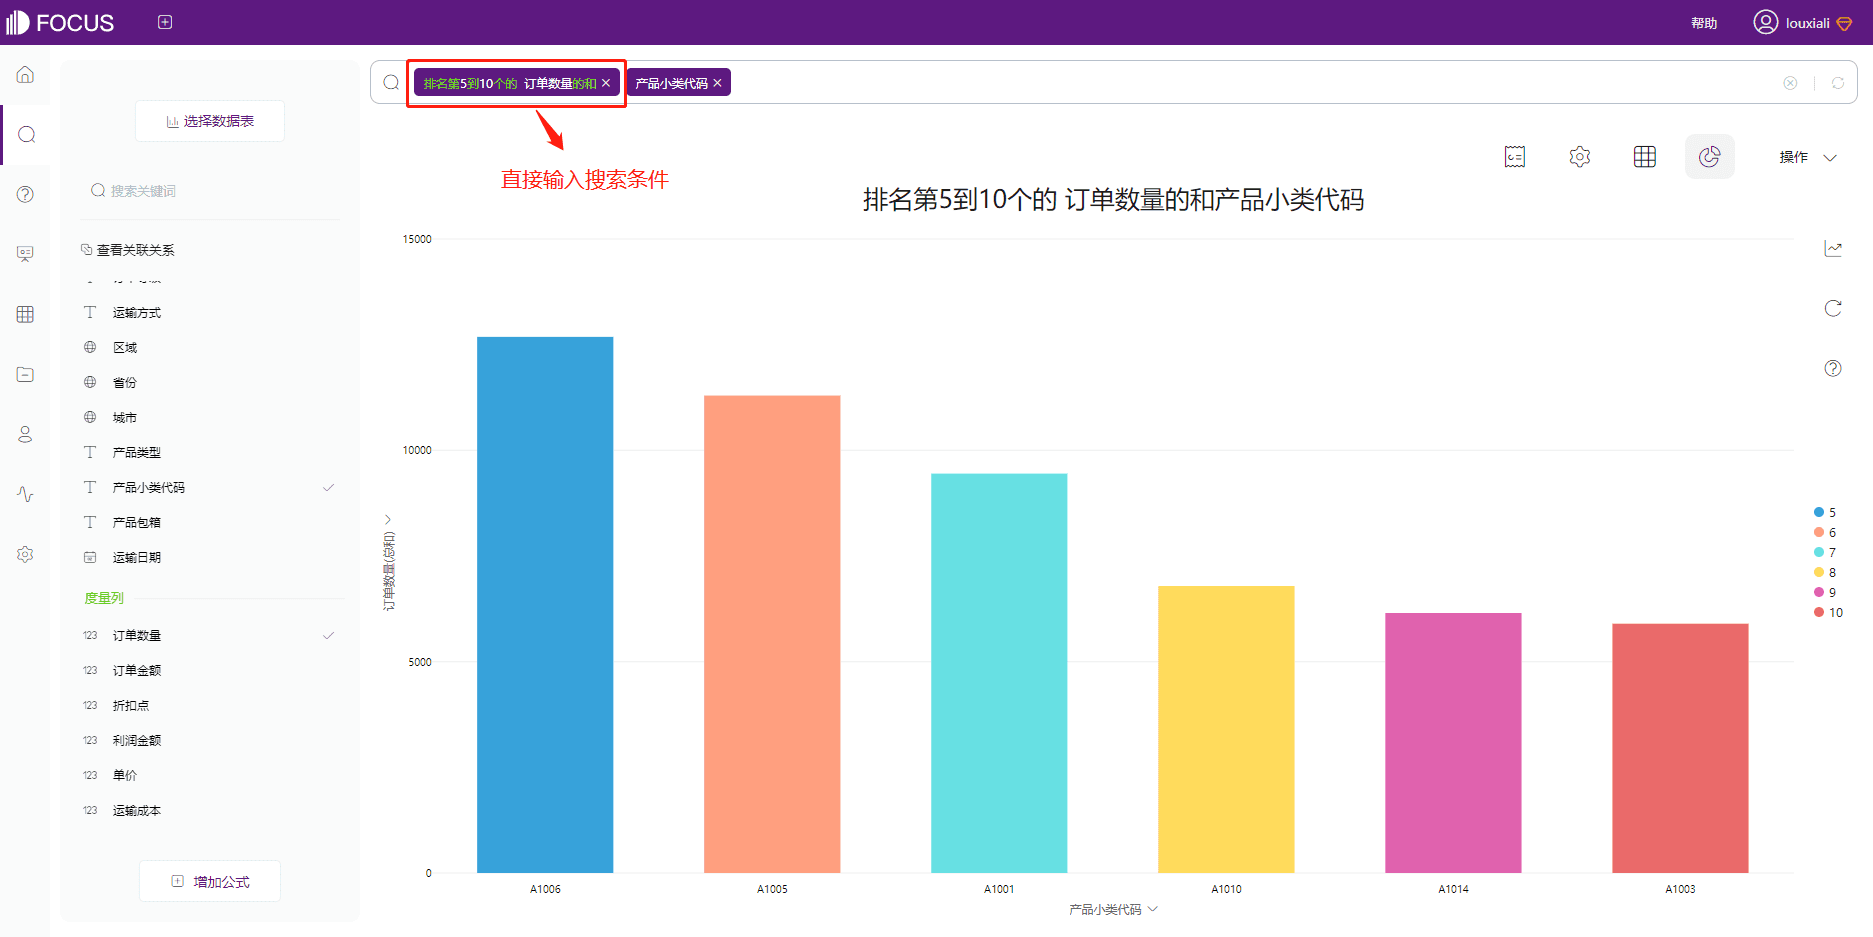This screenshot has height=937, width=1873.
Task: Expand the y-axis 订单数量 chevron
Action: (388, 519)
